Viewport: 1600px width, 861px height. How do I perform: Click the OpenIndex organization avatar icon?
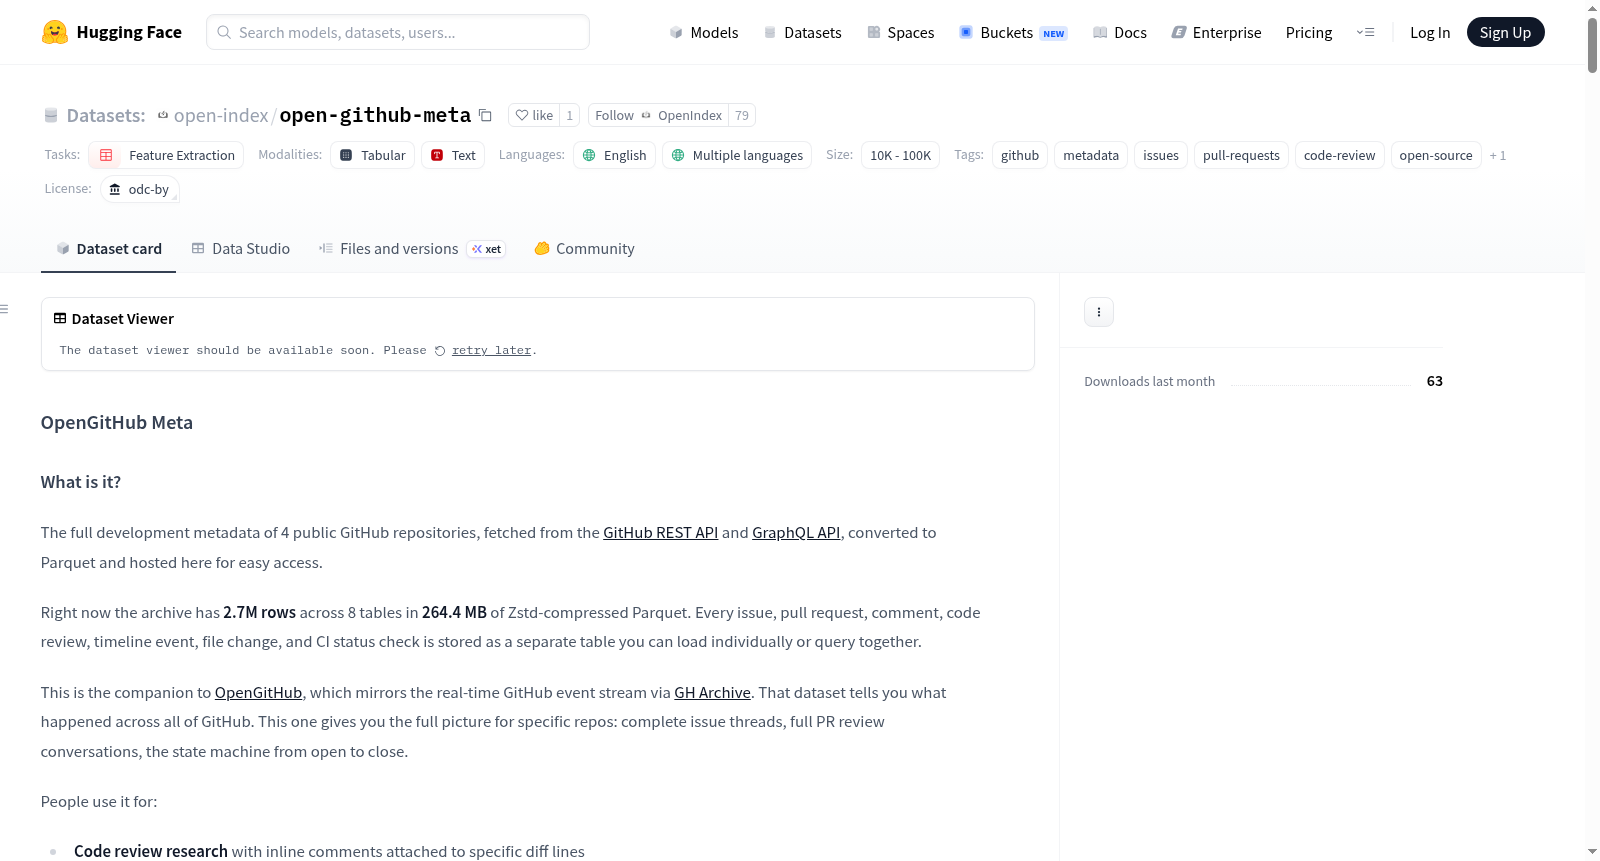click(x=646, y=115)
